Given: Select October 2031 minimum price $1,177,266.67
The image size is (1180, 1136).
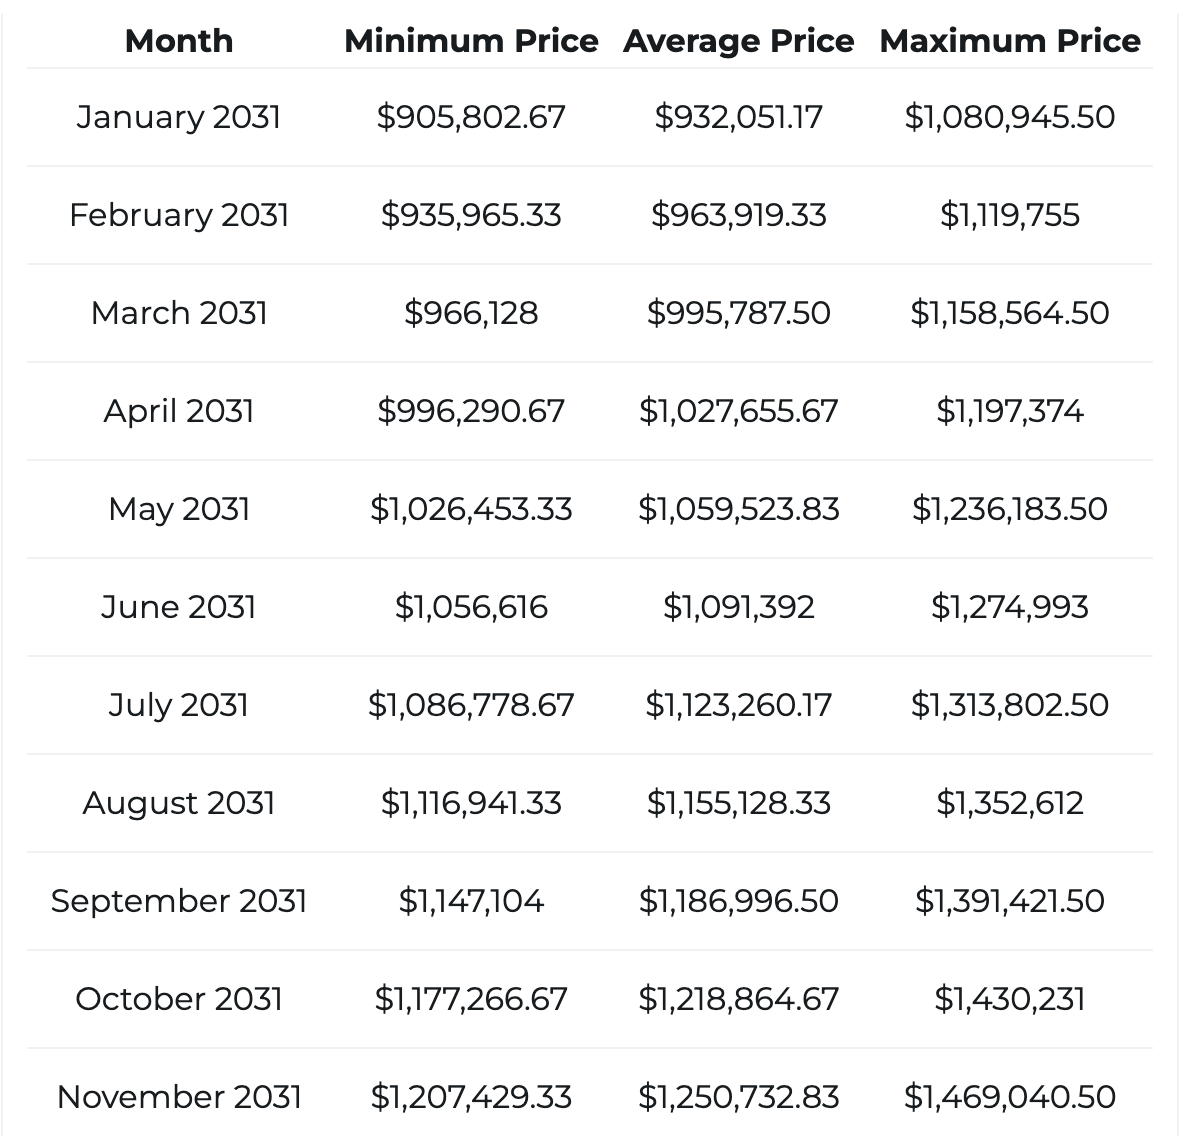Looking at the screenshot, I should click(471, 999).
